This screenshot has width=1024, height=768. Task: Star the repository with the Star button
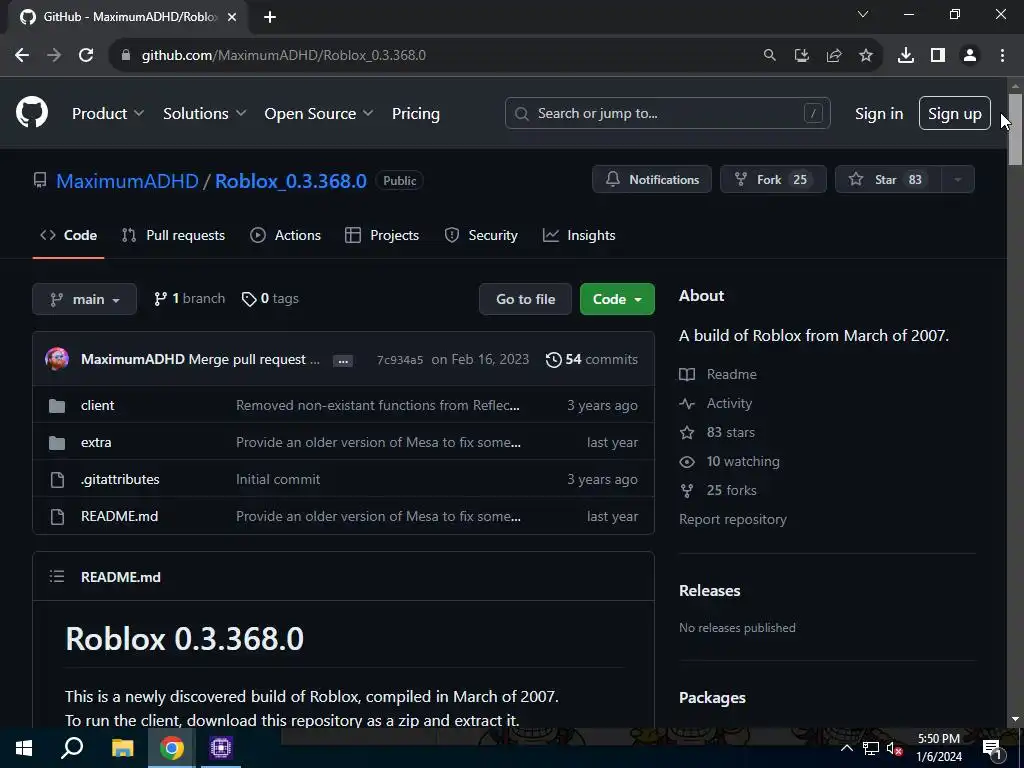[x=888, y=180]
